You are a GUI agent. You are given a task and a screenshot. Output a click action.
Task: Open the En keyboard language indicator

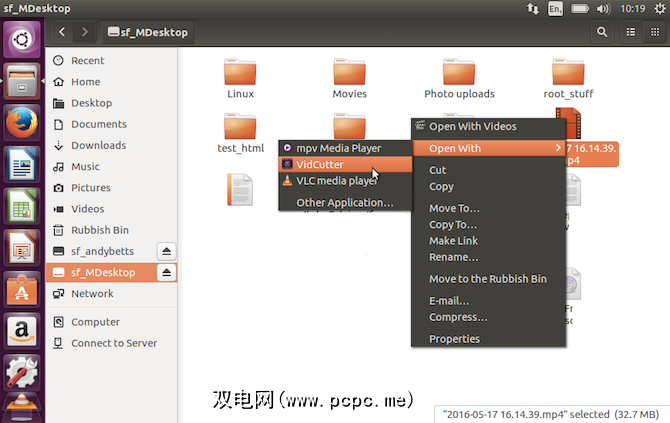tap(555, 9)
